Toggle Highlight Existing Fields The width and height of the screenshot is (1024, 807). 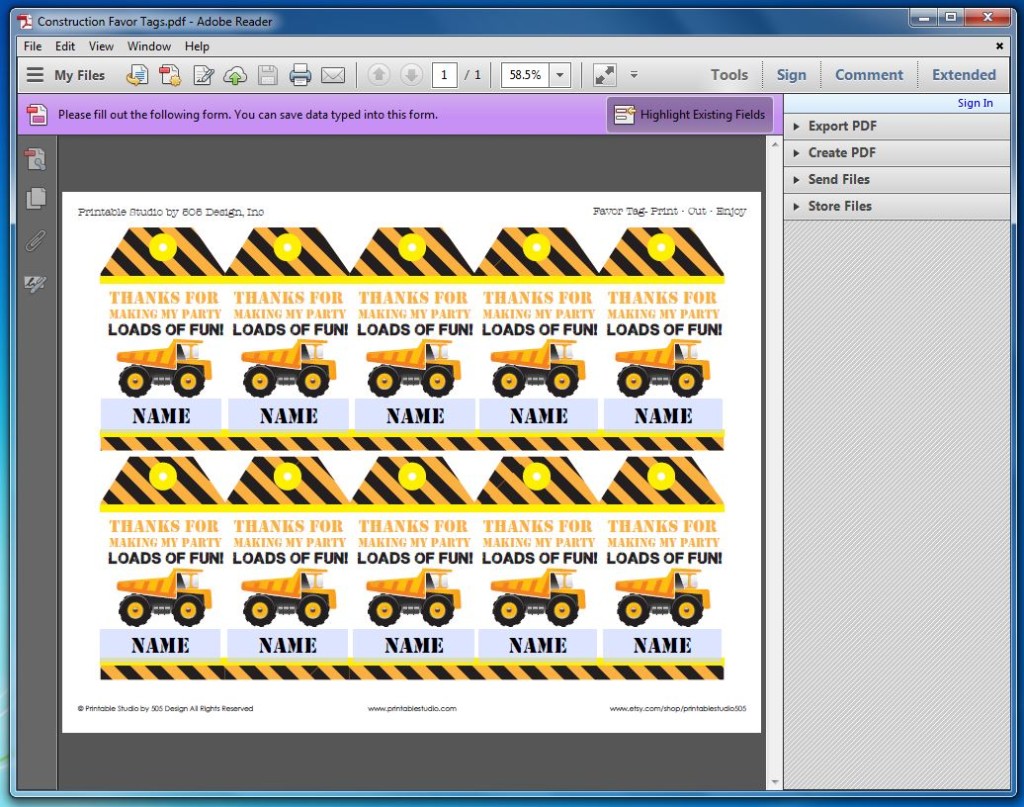(x=690, y=115)
